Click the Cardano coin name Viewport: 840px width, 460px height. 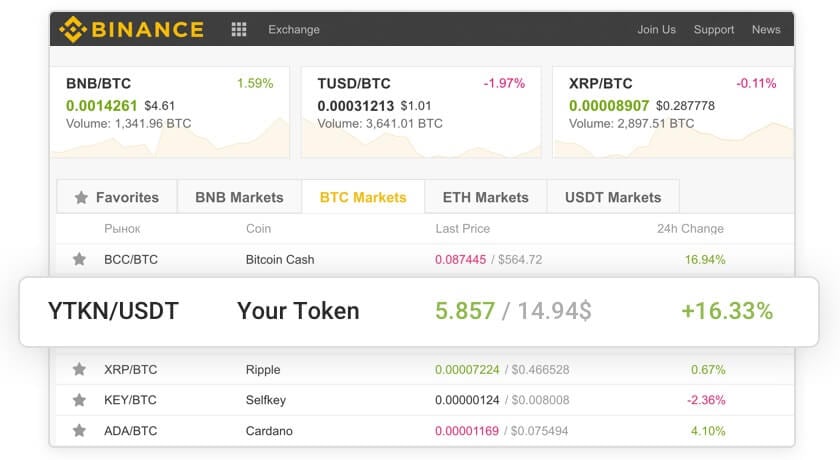point(269,431)
